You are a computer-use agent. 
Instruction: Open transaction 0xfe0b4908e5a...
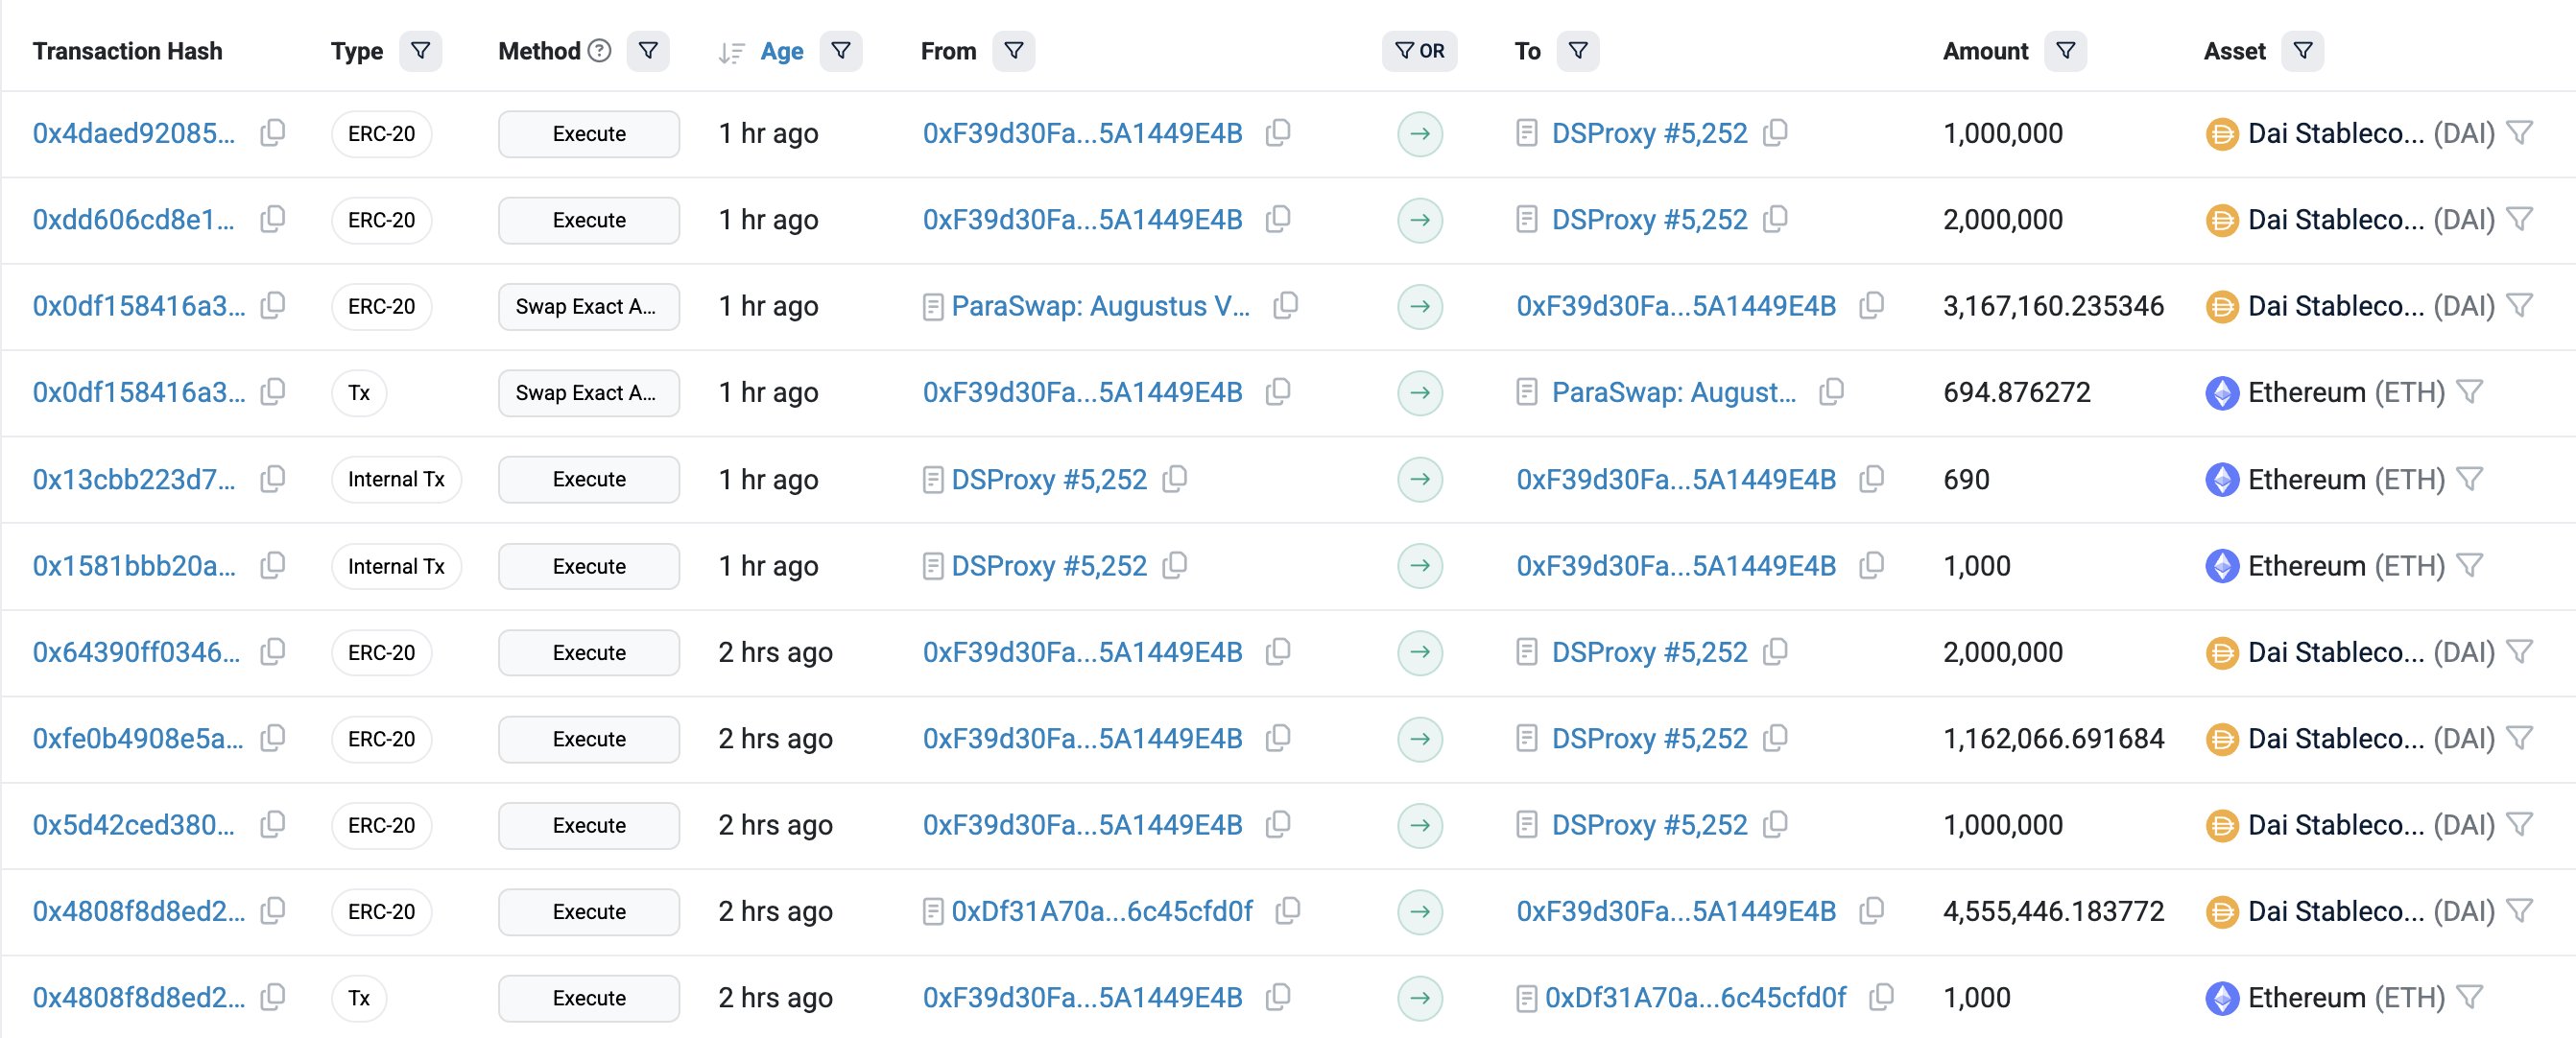(x=138, y=738)
